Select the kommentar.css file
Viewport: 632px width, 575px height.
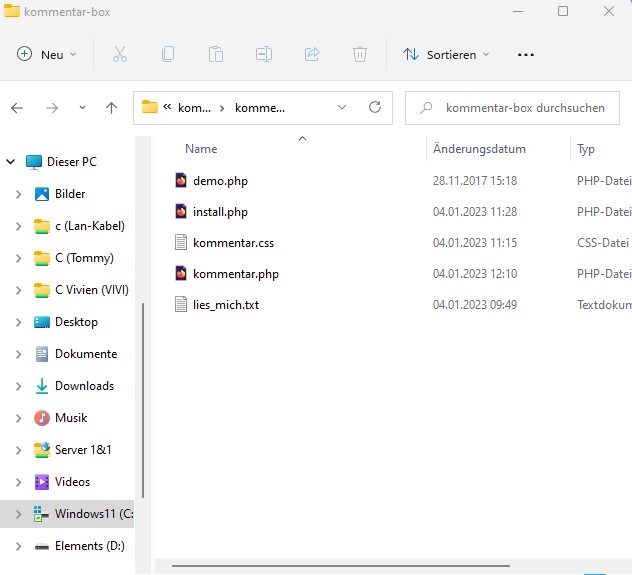(x=233, y=242)
